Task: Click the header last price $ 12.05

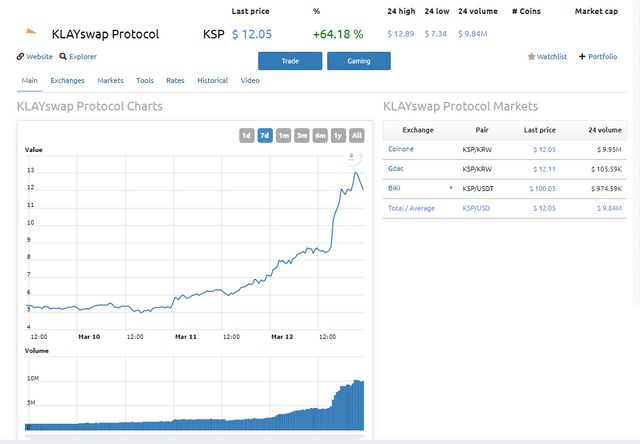Action: tap(252, 34)
